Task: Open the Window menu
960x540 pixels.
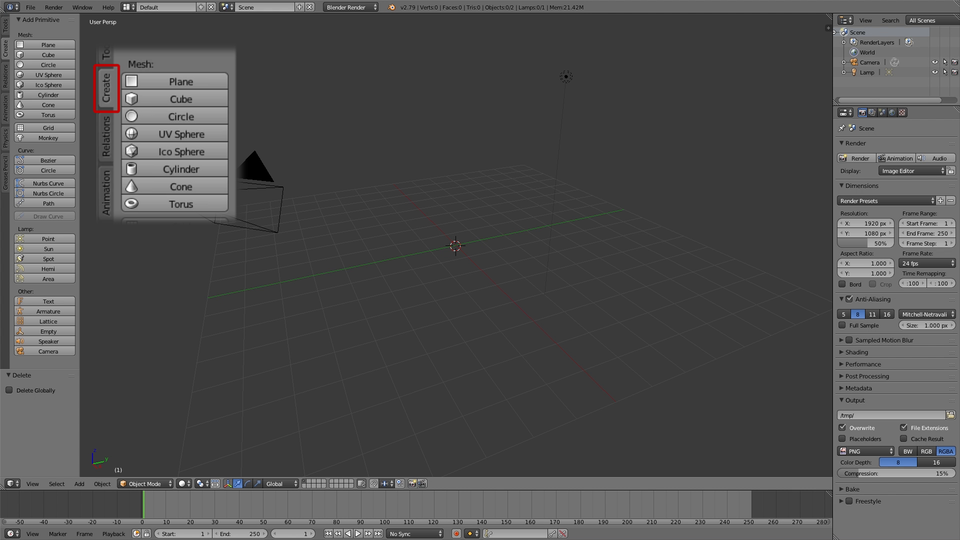Action: (82, 7)
